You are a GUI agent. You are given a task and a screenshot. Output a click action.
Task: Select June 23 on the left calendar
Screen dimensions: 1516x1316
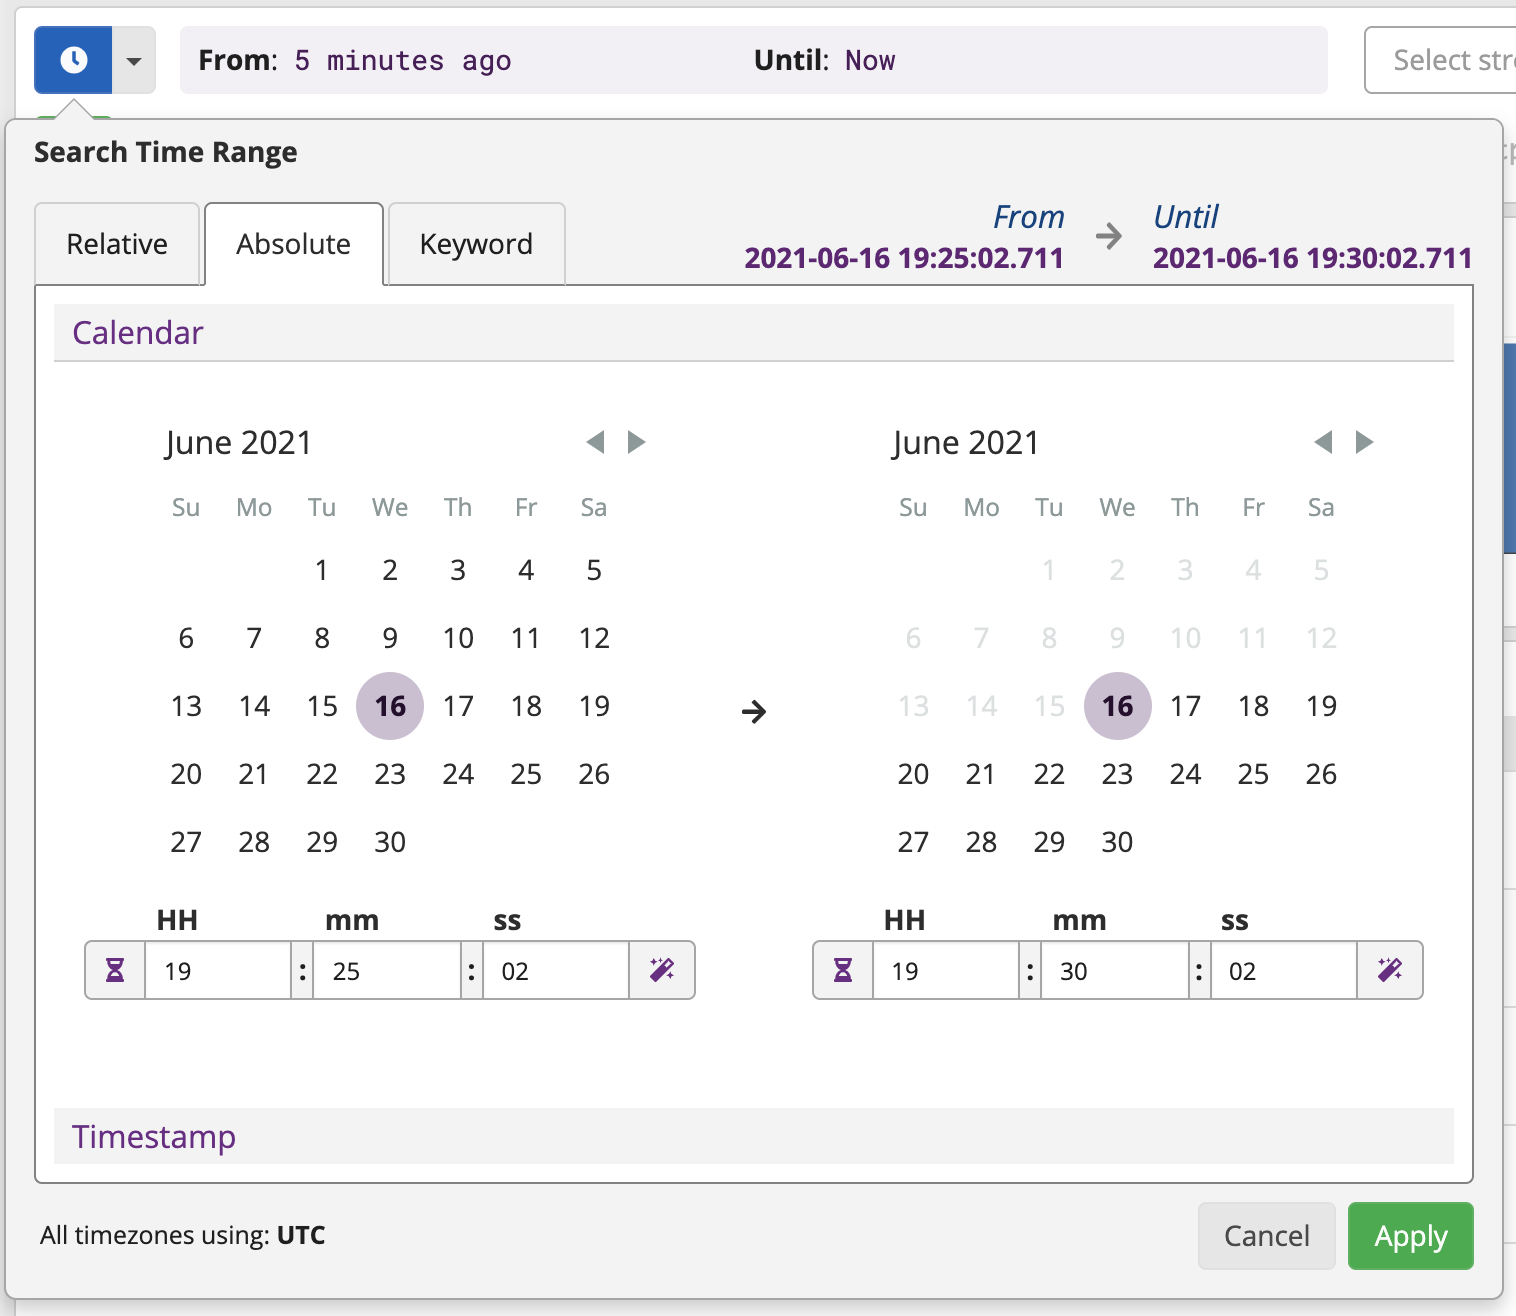(x=390, y=773)
